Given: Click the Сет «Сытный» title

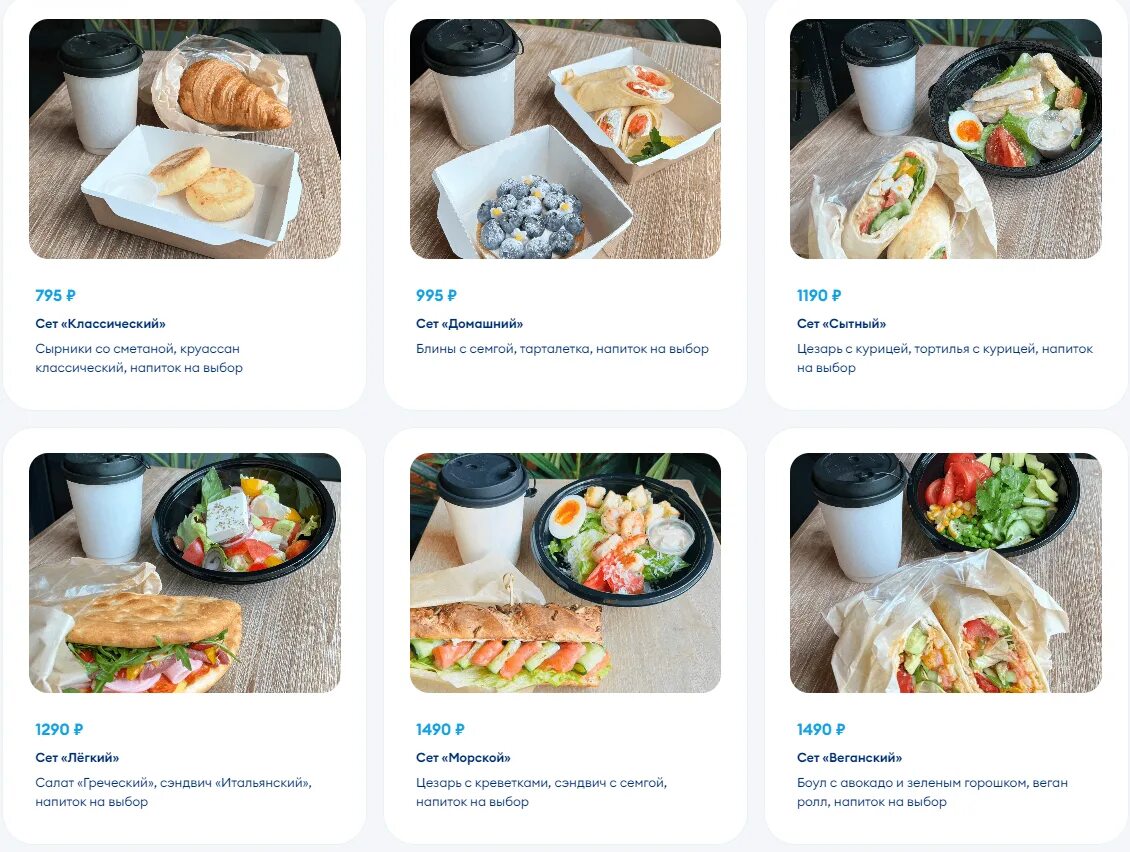Looking at the screenshot, I should pyautogui.click(x=841, y=324).
